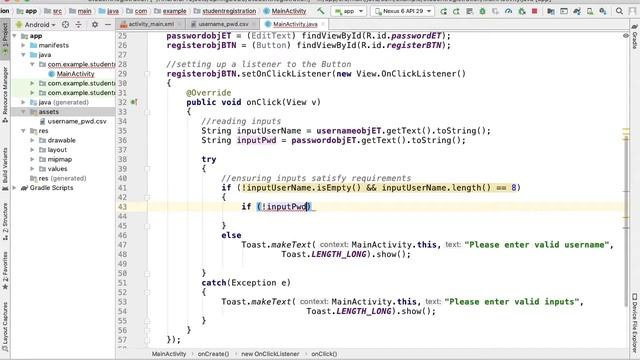Toggle the Favorites side panel
The width and height of the screenshot is (640, 360).
click(x=5, y=270)
